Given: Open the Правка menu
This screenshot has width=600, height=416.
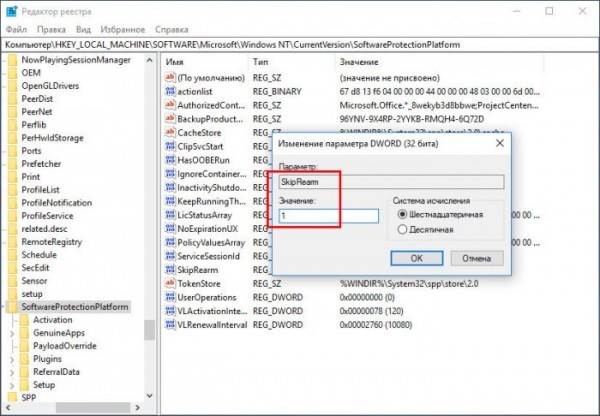Looking at the screenshot, I should 51,29.
